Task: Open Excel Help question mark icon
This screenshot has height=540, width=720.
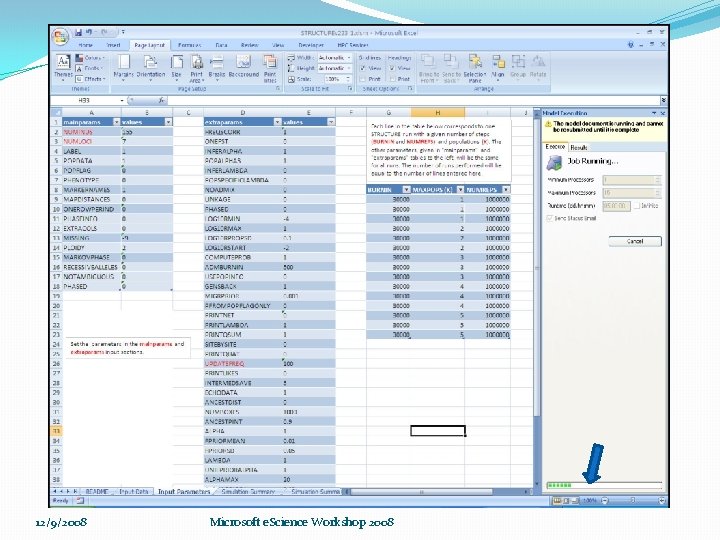Action: tap(630, 45)
